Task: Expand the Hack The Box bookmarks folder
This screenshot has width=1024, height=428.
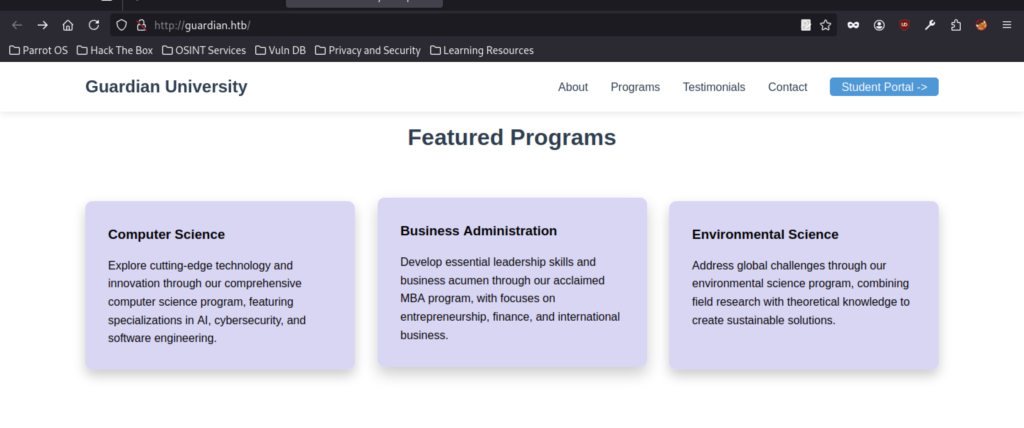Action: click(114, 50)
